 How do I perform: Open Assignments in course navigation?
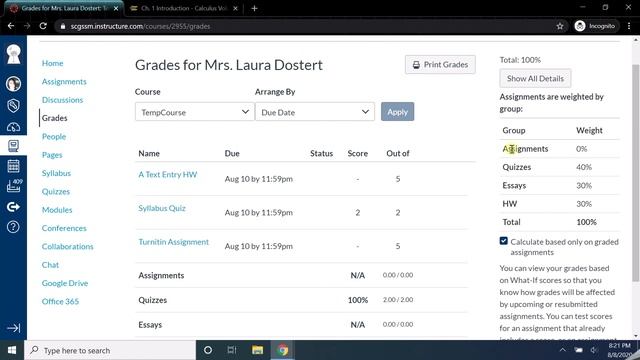(x=64, y=82)
